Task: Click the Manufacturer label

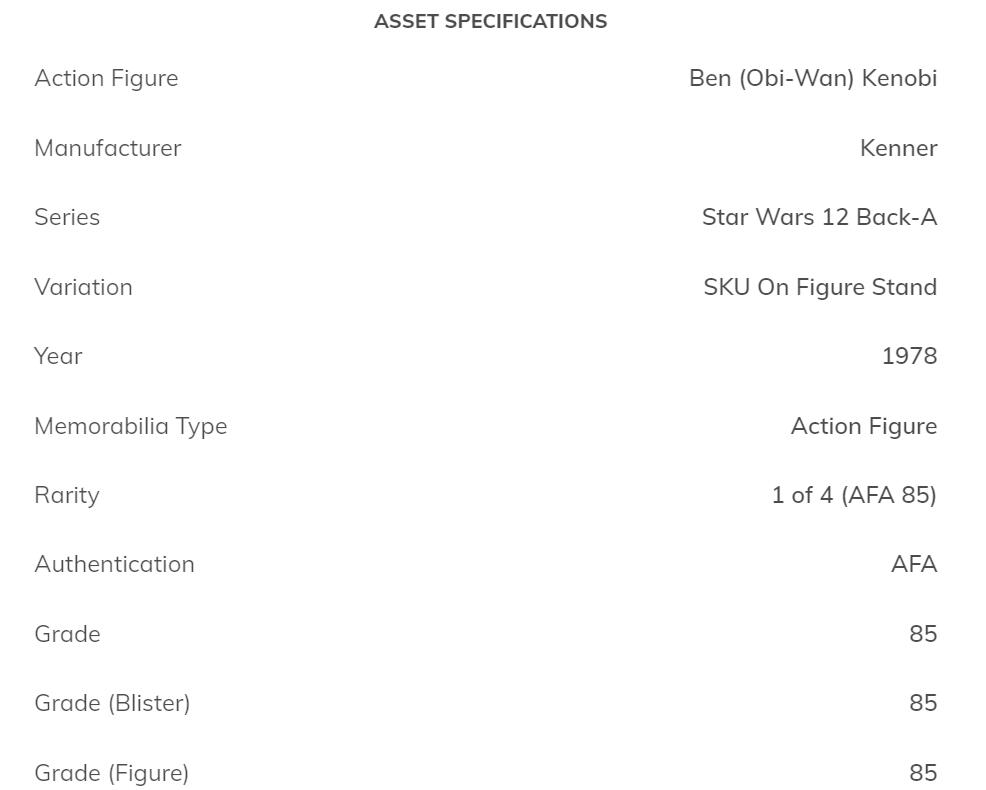Action: pos(107,148)
